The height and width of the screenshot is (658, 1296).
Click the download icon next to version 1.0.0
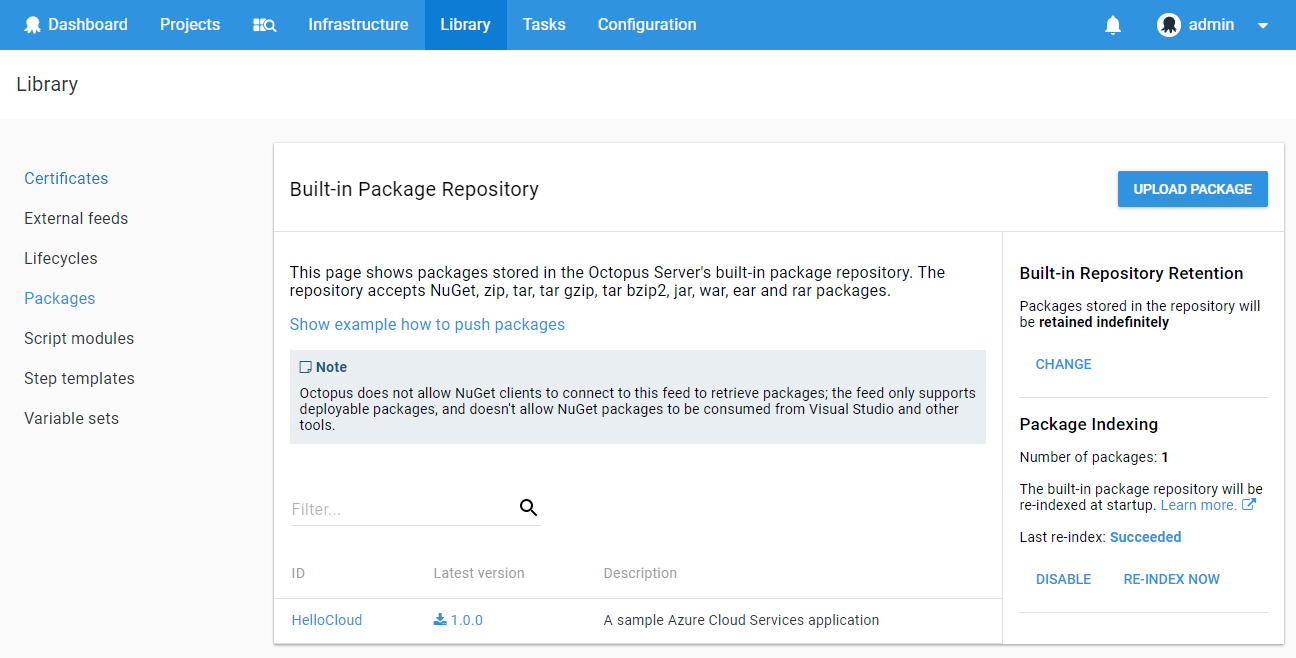coord(438,619)
